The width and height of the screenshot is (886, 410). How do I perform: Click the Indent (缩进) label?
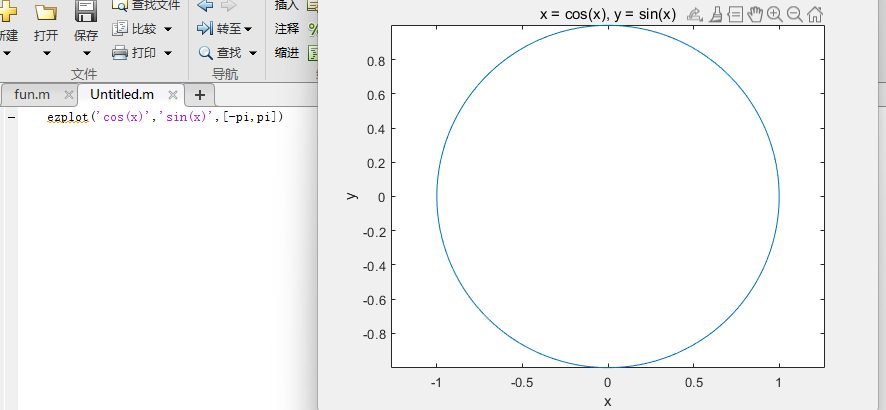(x=286, y=53)
